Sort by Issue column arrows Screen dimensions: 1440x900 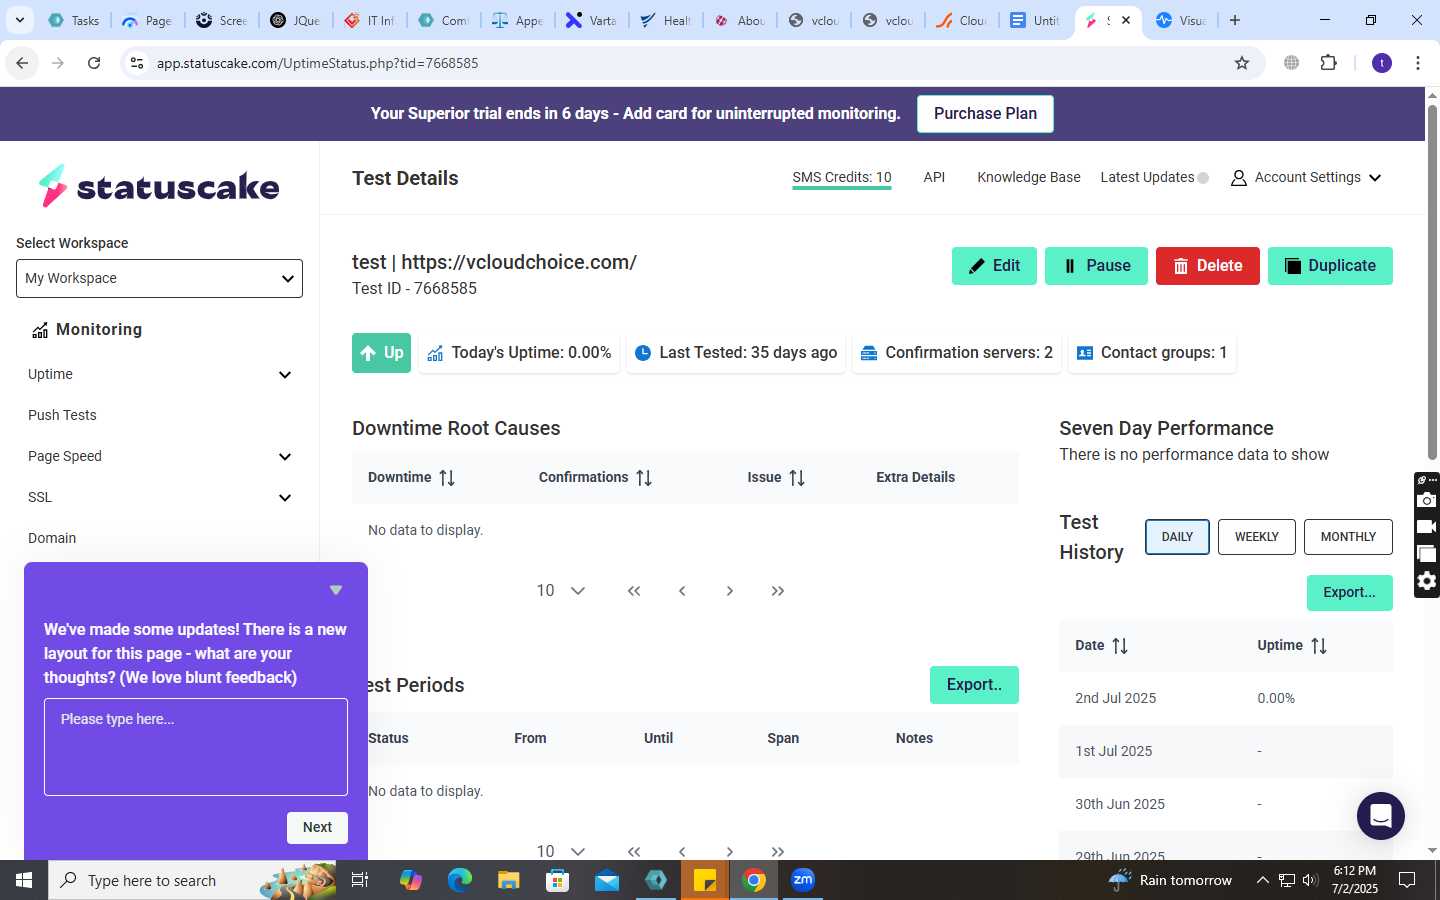(797, 478)
